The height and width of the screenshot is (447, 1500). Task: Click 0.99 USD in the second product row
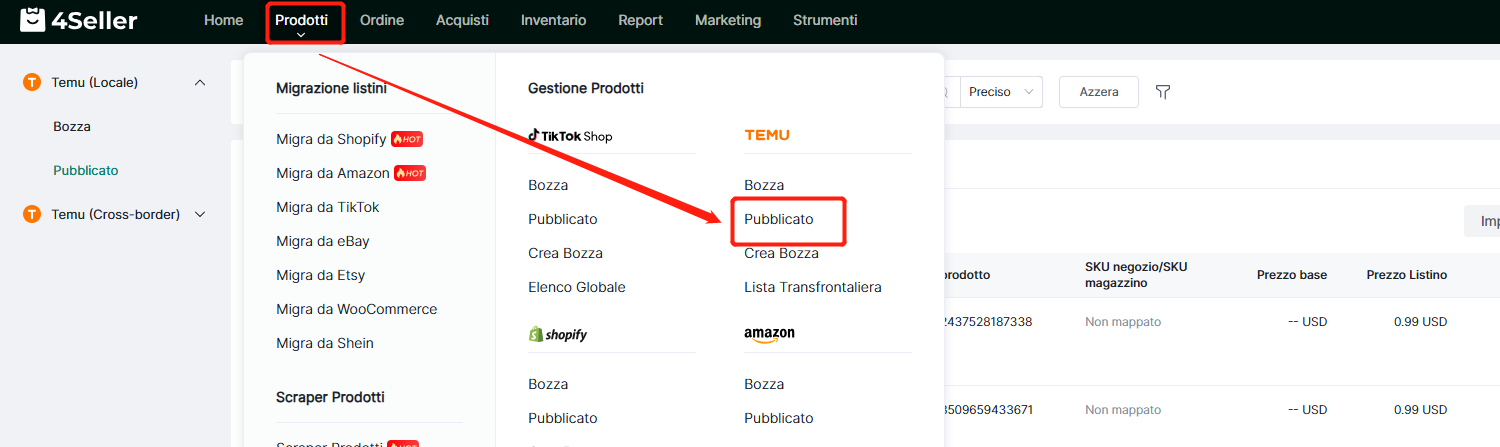click(1420, 410)
